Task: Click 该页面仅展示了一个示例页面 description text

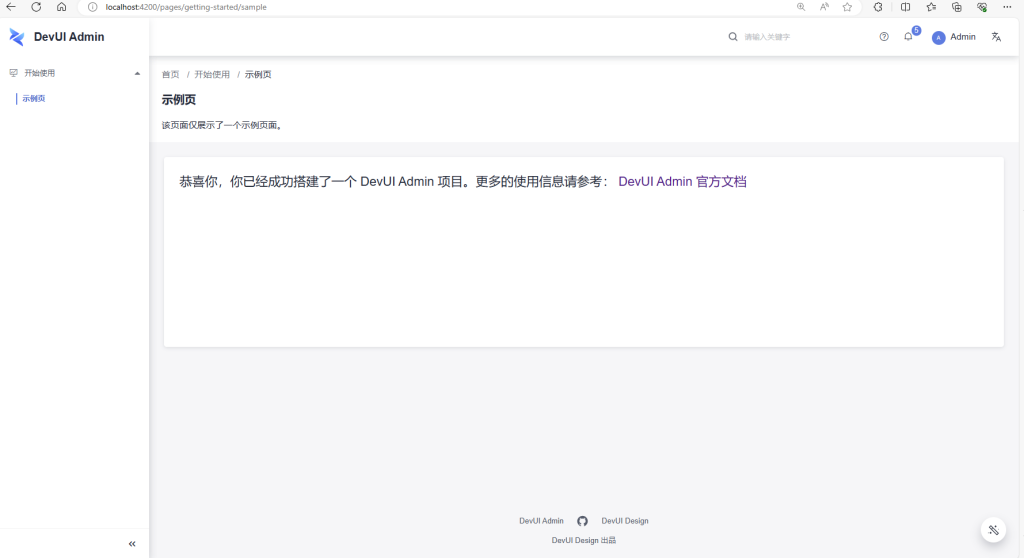Action: click(223, 125)
